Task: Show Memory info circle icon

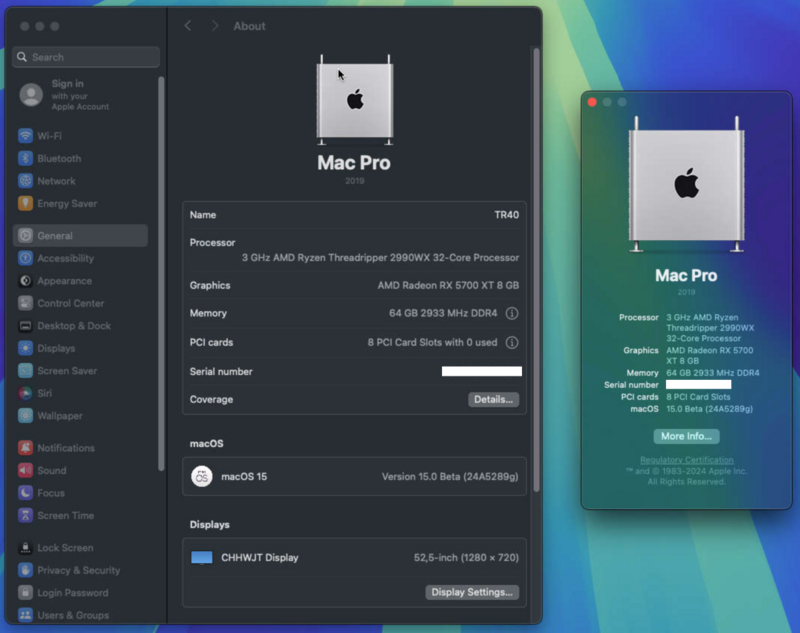Action: [x=512, y=313]
